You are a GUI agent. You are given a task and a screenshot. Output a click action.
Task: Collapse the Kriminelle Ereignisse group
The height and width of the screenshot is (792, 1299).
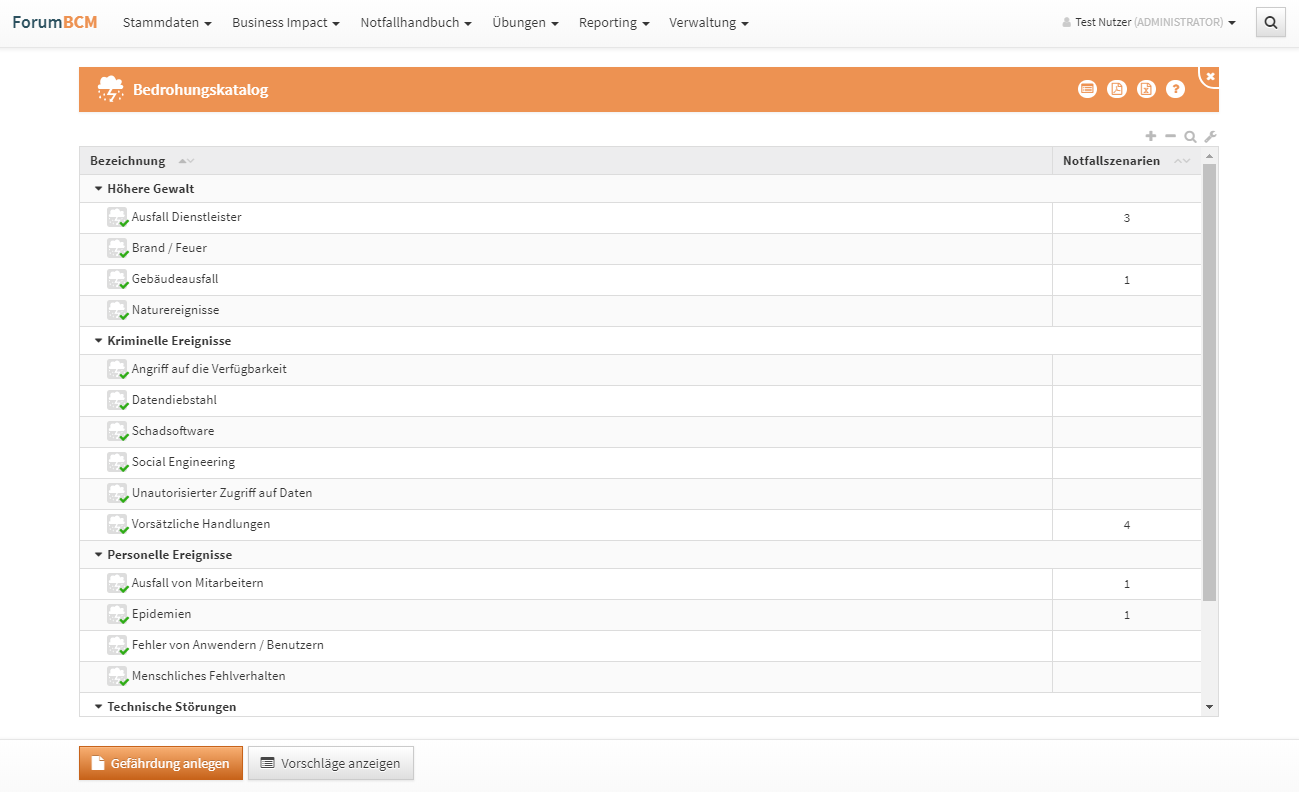(x=99, y=341)
